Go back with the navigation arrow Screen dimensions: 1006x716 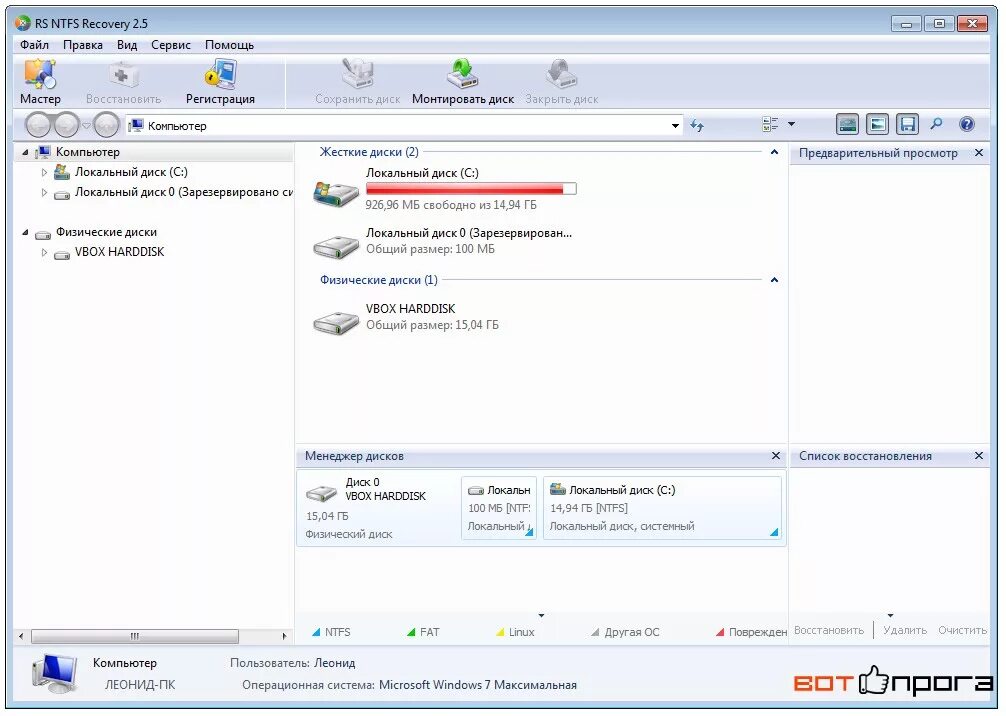coord(38,124)
